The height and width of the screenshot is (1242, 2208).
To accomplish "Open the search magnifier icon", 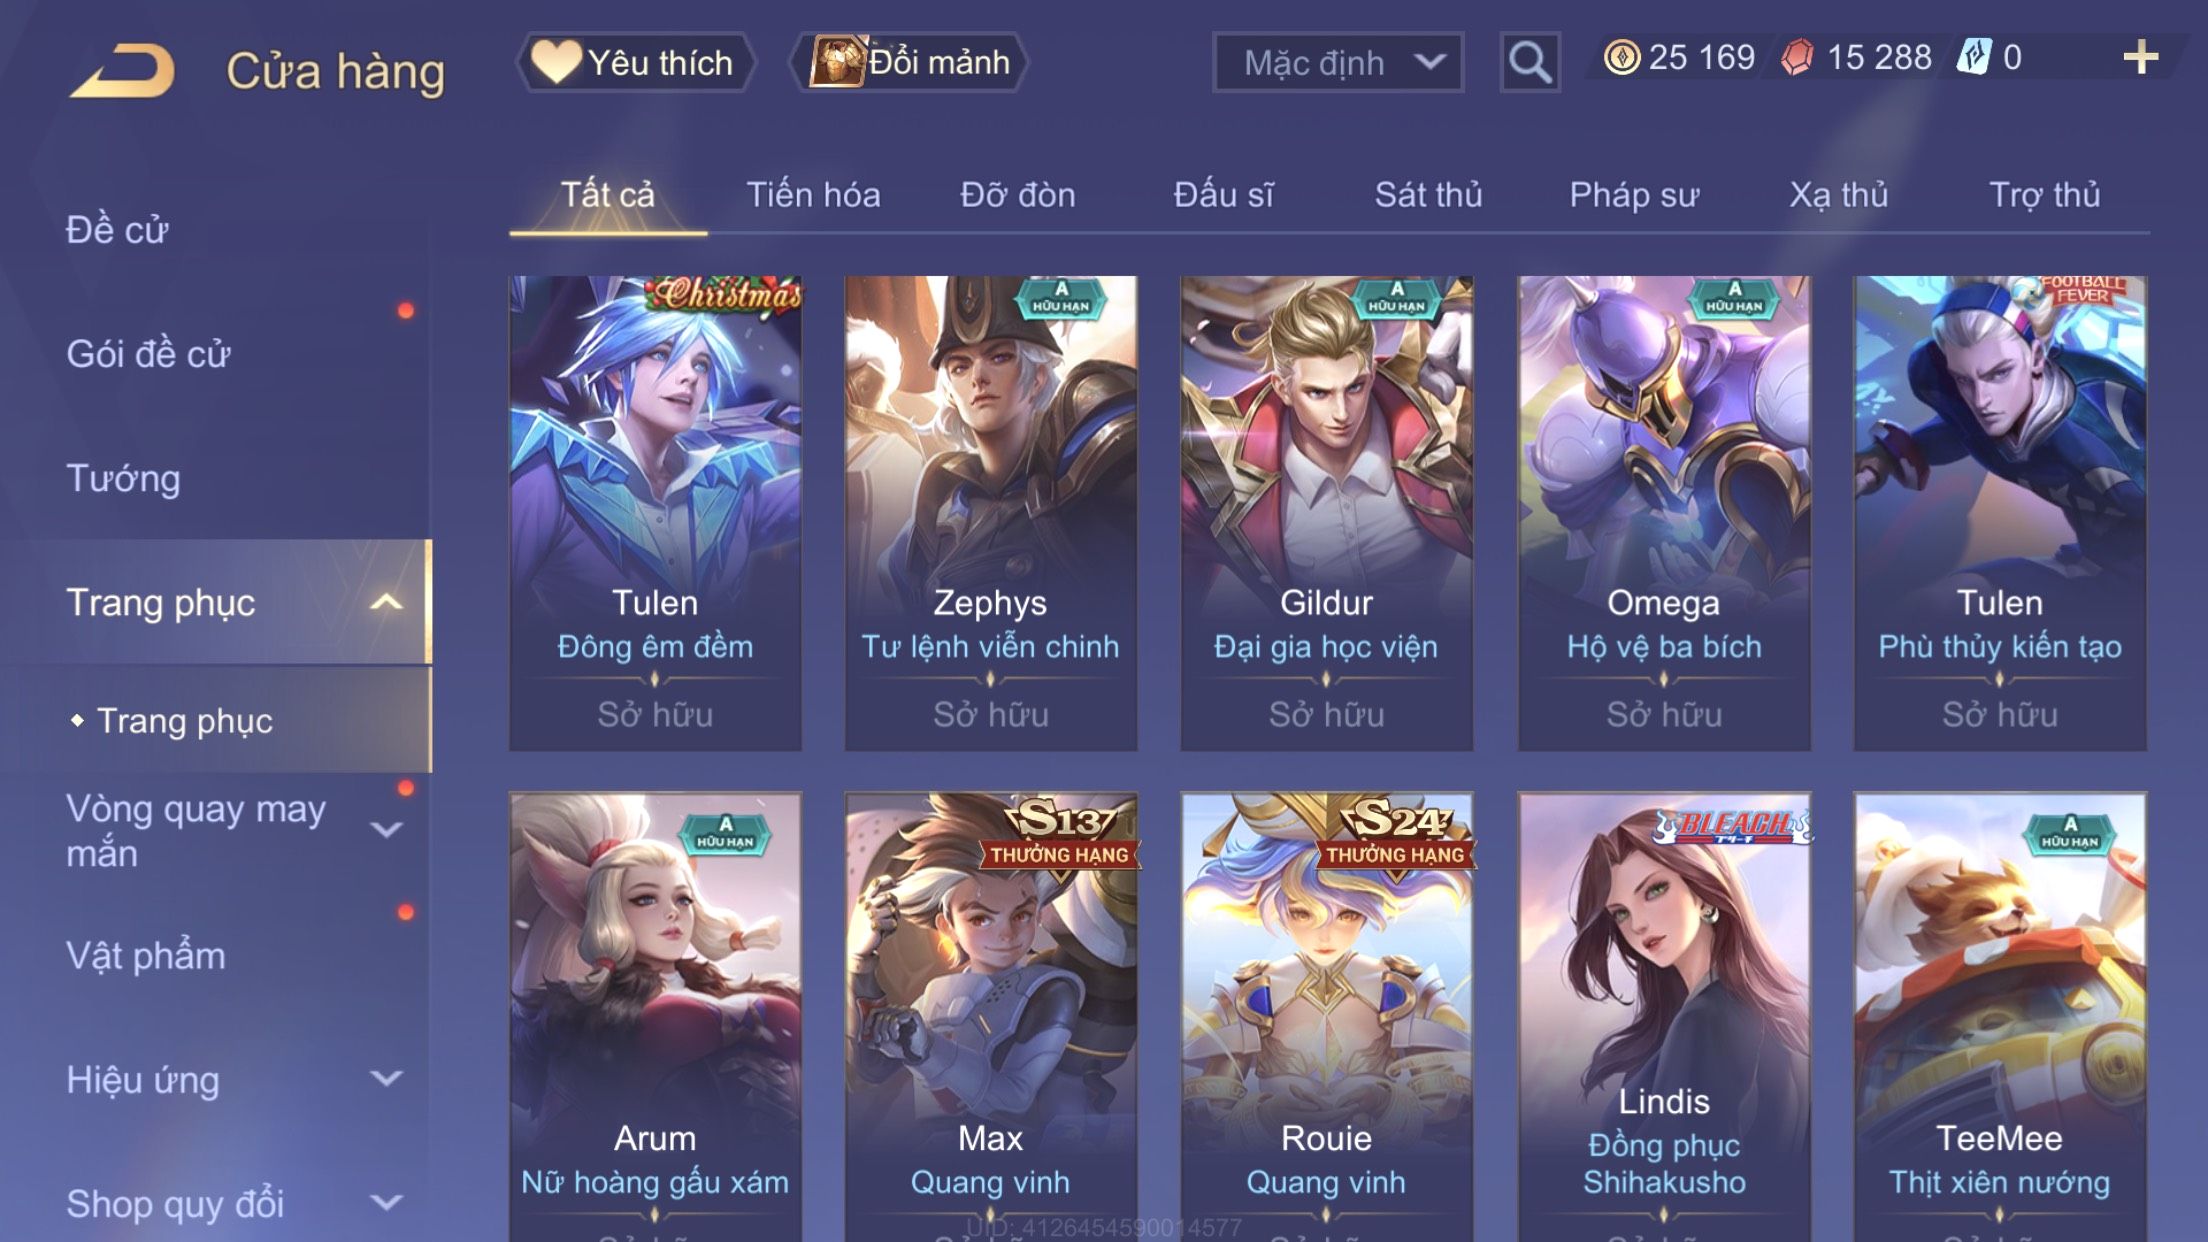I will click(x=1530, y=62).
